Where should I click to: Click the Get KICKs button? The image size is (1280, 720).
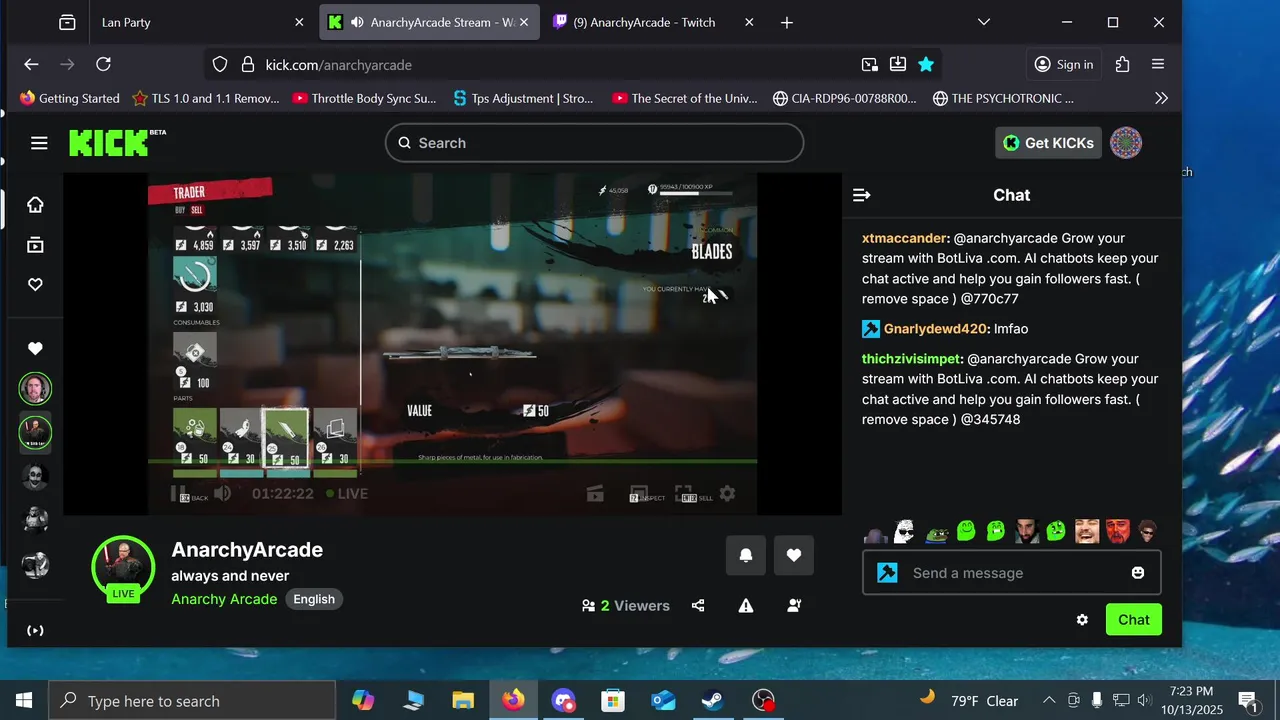pyautogui.click(x=1048, y=143)
